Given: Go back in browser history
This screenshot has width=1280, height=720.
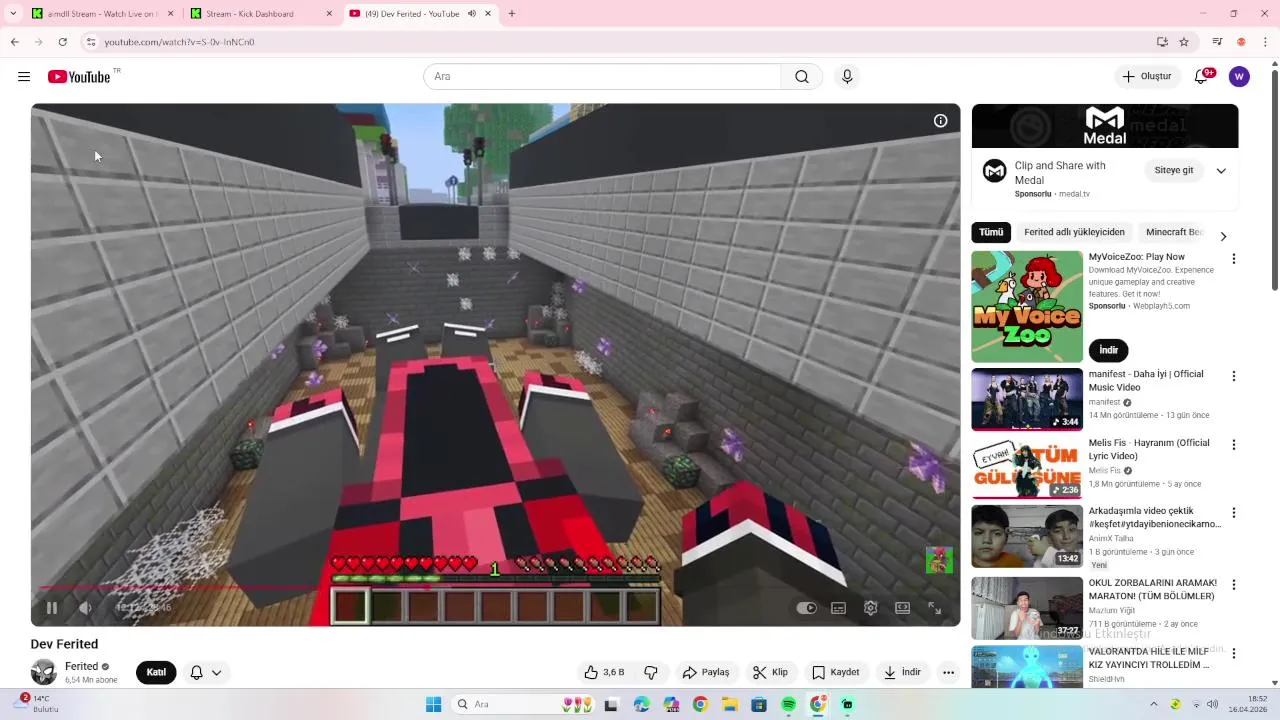Looking at the screenshot, I should [14, 42].
